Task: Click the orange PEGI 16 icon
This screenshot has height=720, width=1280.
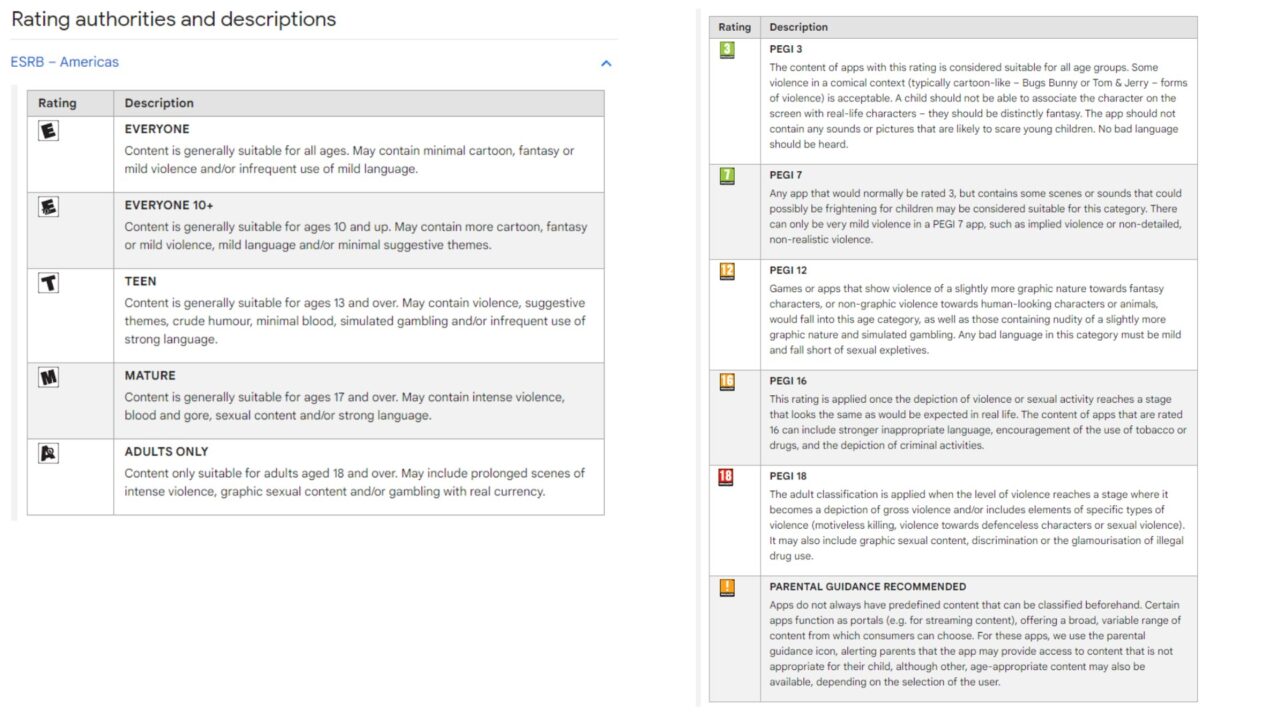Action: click(727, 381)
